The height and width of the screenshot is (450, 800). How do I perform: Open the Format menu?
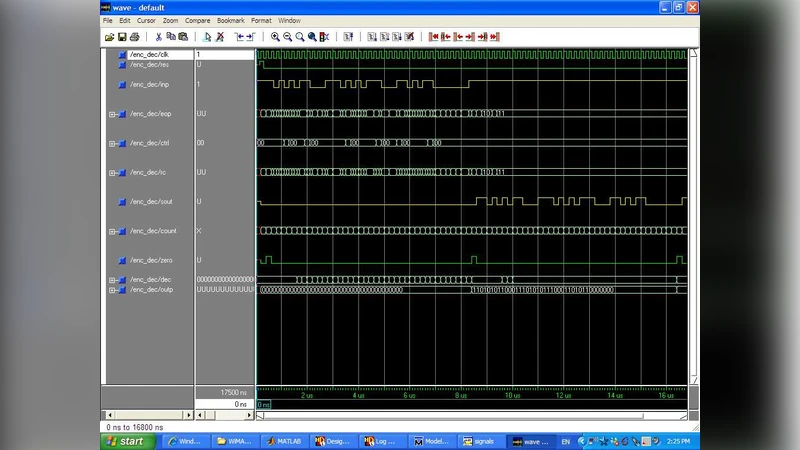pos(261,20)
